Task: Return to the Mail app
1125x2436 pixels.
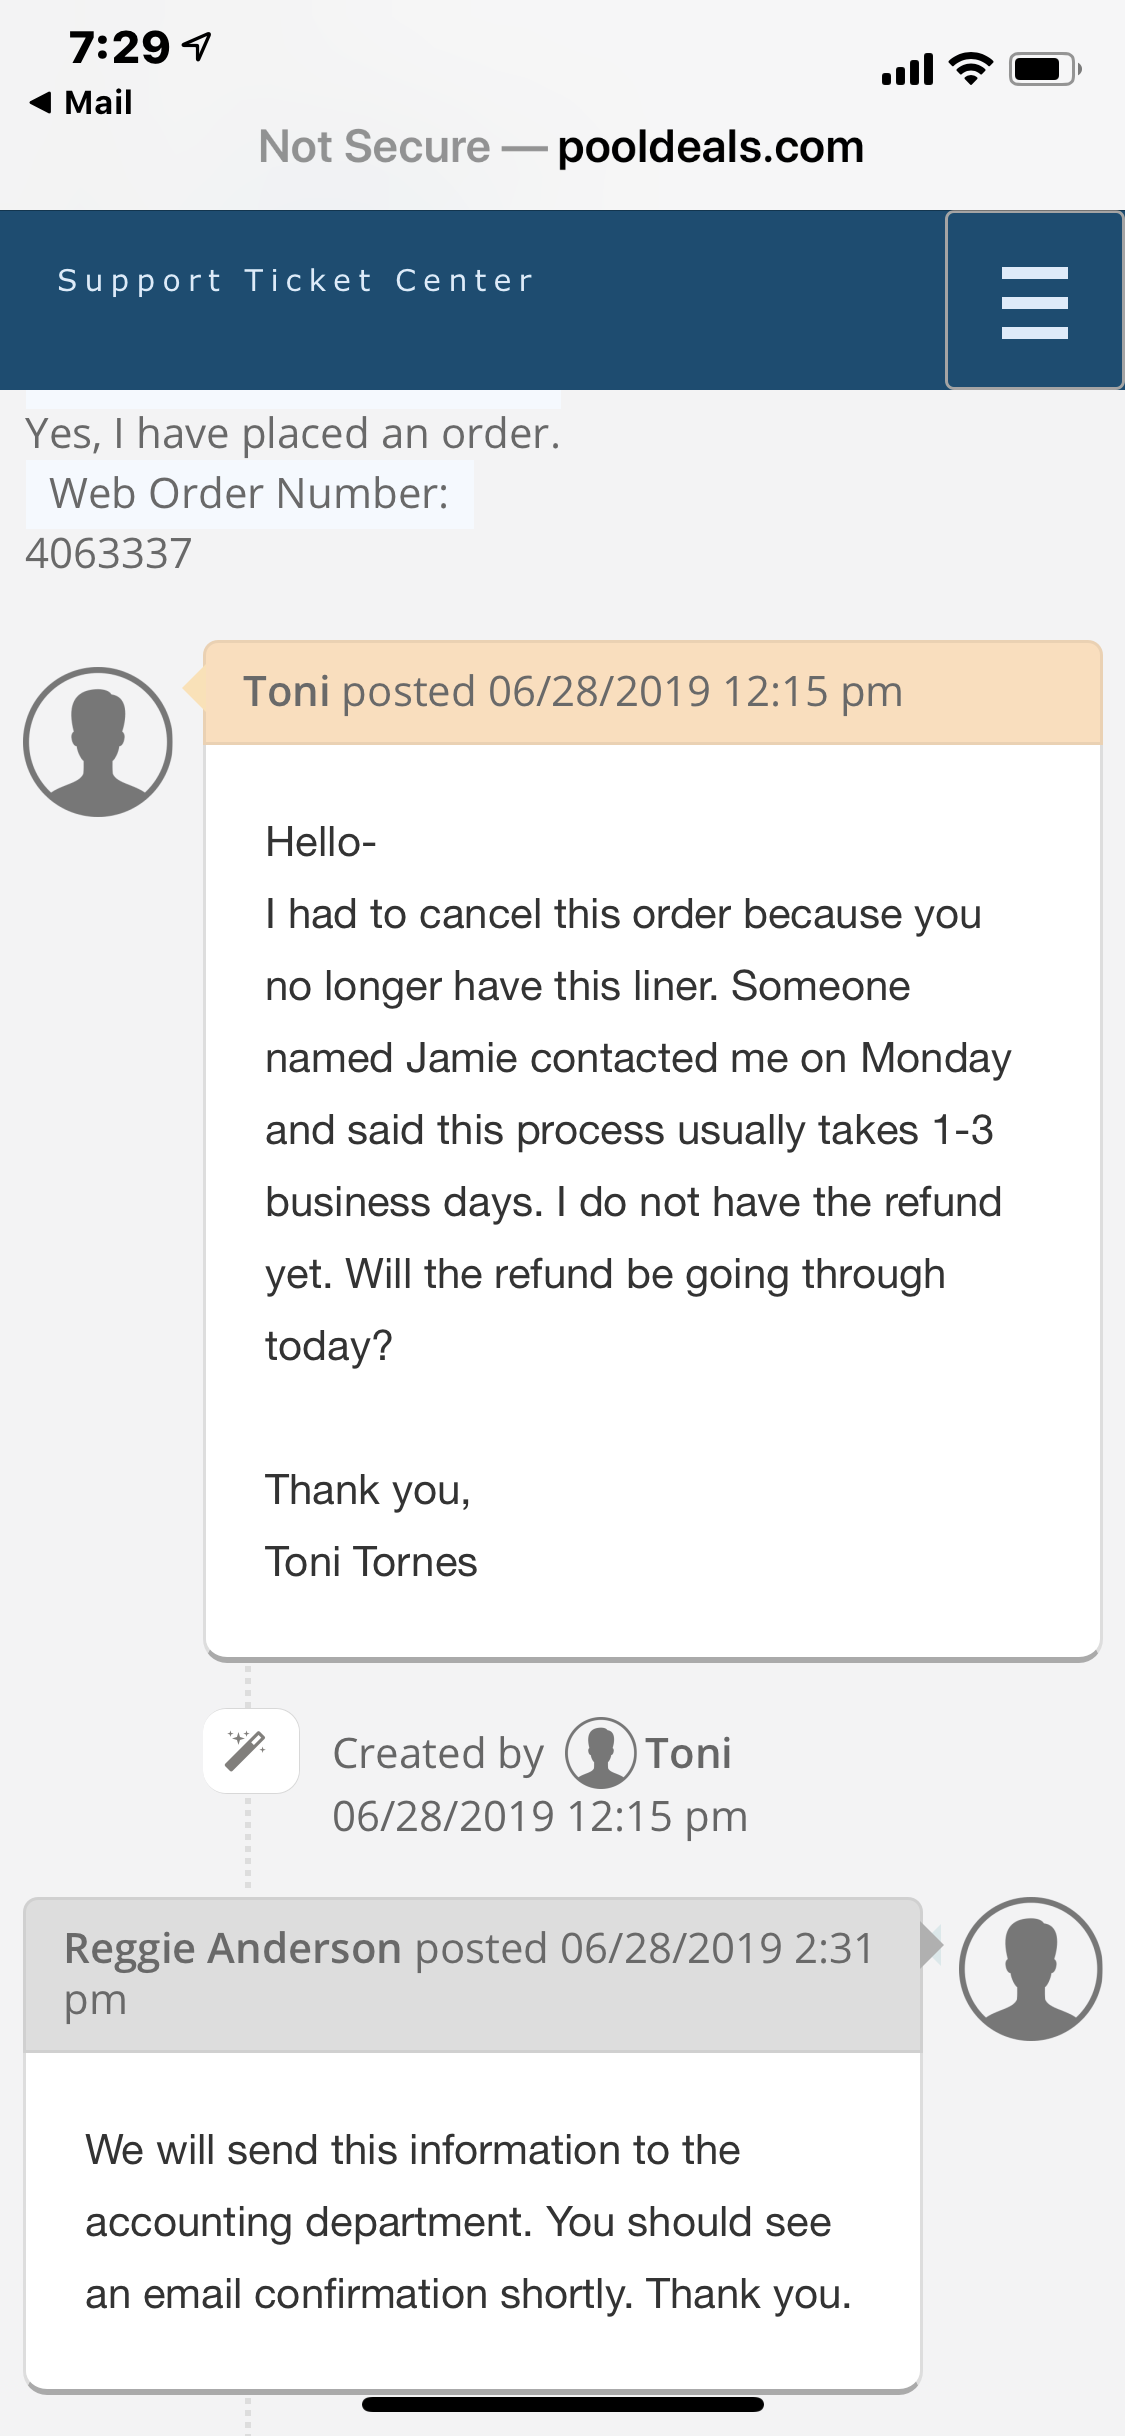Action: pos(81,102)
